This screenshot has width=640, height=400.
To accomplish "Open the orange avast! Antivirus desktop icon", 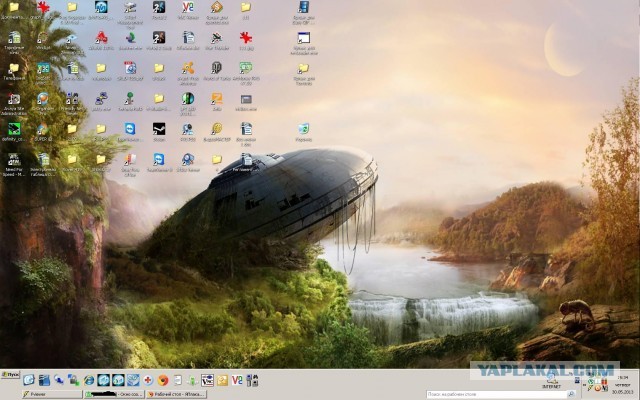I will click(187, 68).
